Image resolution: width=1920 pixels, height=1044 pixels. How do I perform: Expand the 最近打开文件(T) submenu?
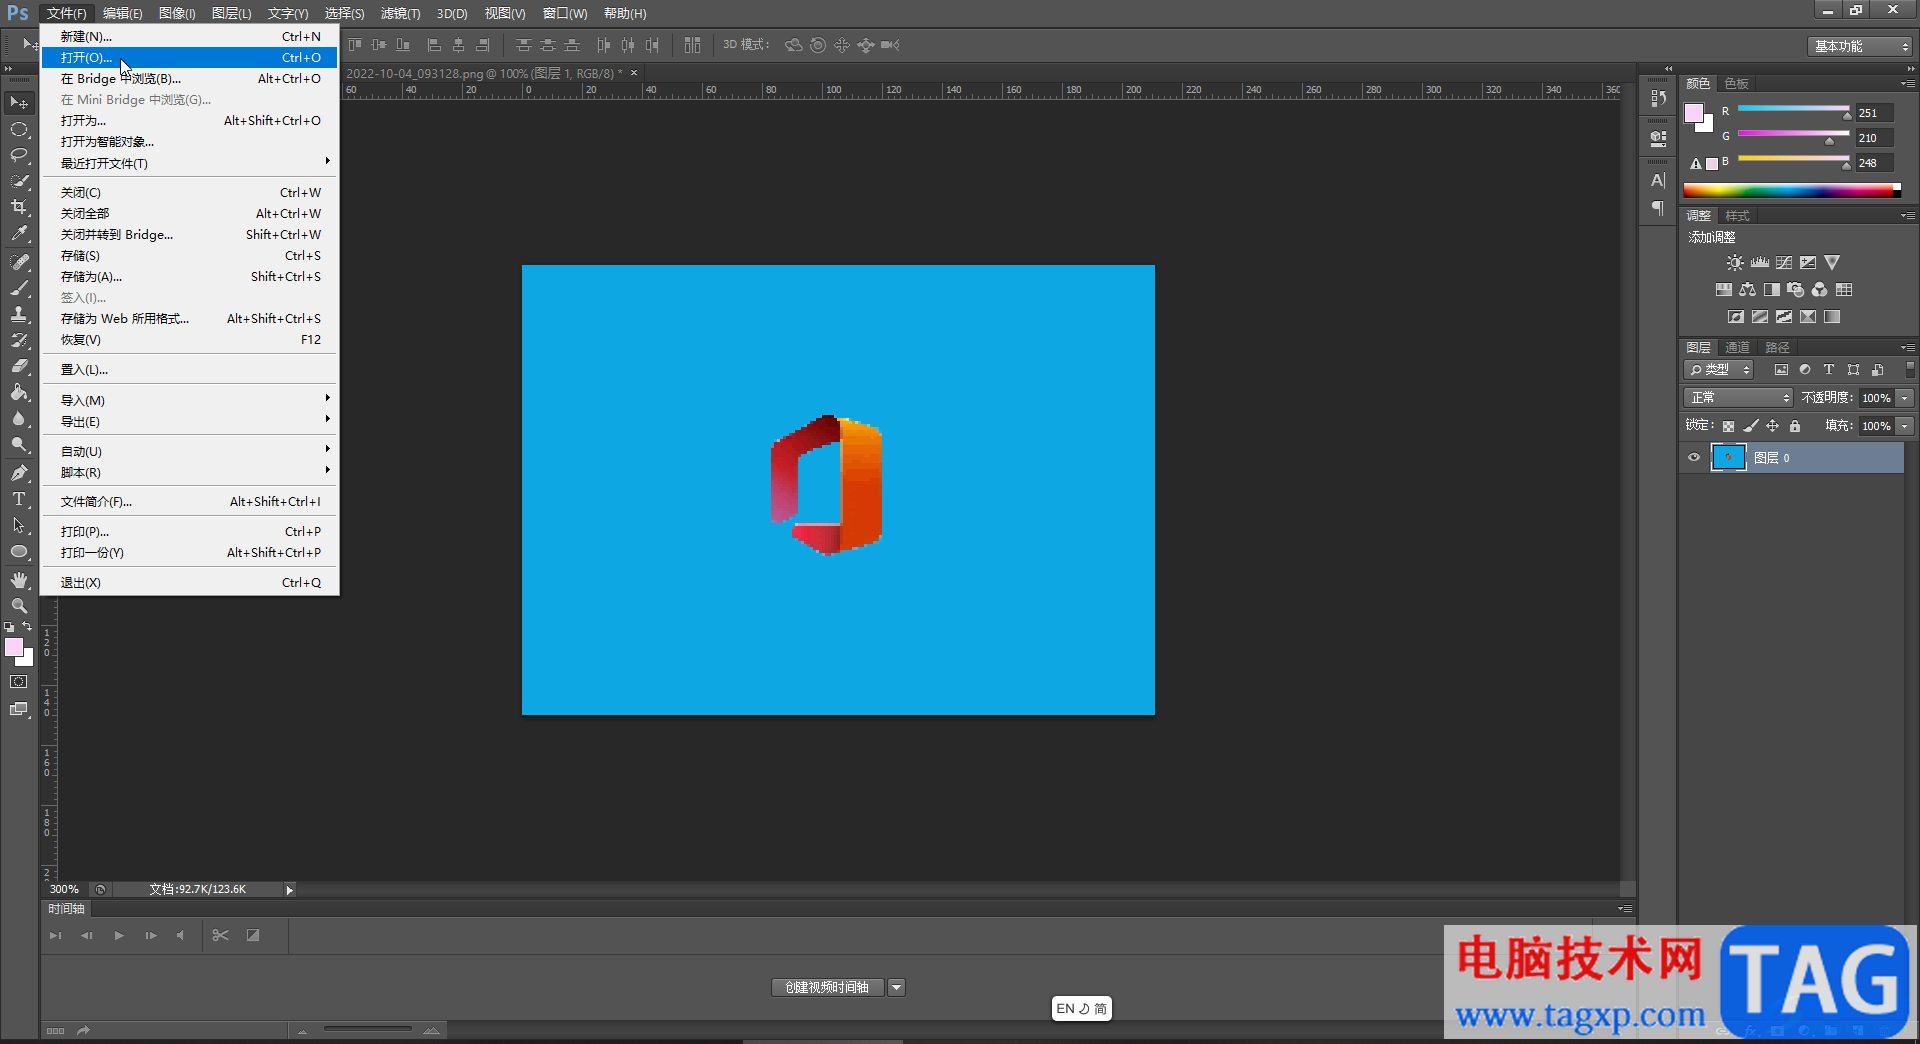click(x=190, y=163)
